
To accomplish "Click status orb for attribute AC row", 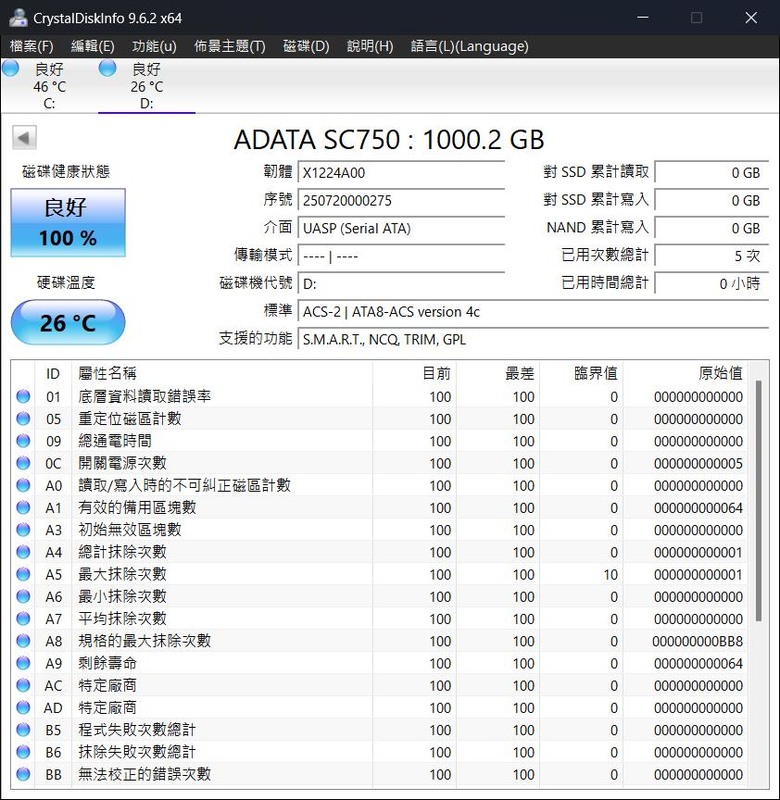I will [23, 685].
